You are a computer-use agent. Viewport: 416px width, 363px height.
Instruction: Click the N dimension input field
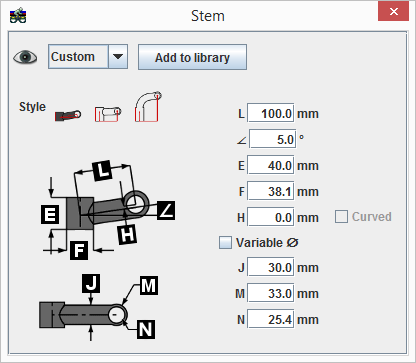pos(271,319)
